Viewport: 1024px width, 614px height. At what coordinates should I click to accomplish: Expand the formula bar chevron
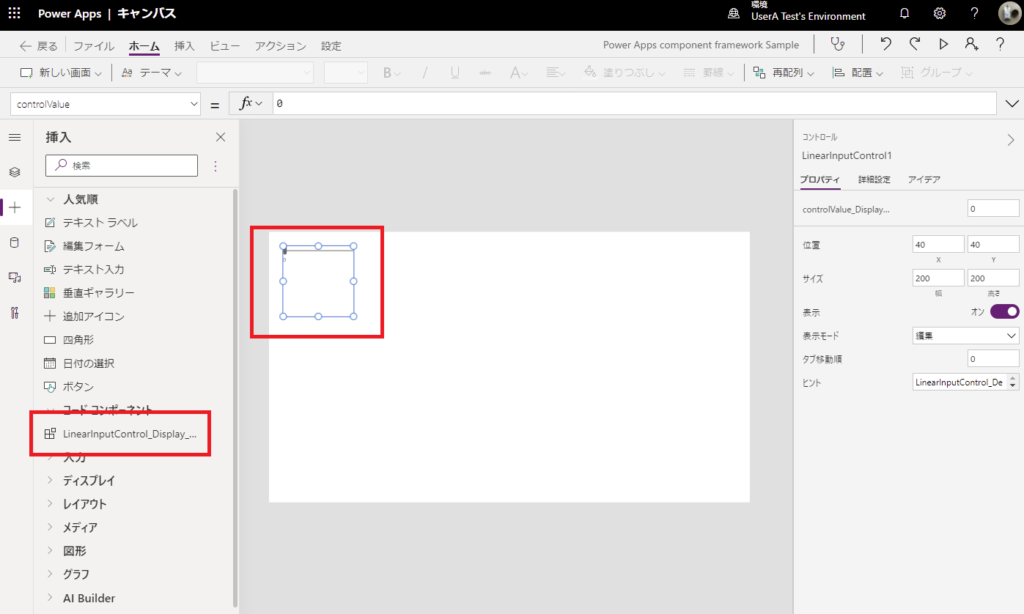pos(1012,103)
